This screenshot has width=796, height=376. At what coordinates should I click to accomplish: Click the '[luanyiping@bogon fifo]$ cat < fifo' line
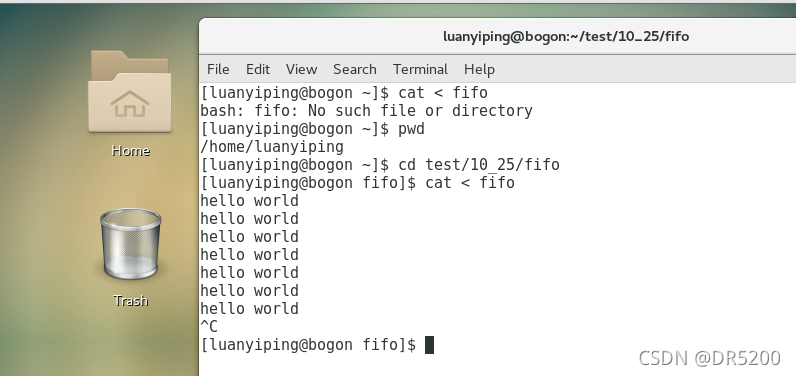pos(357,183)
